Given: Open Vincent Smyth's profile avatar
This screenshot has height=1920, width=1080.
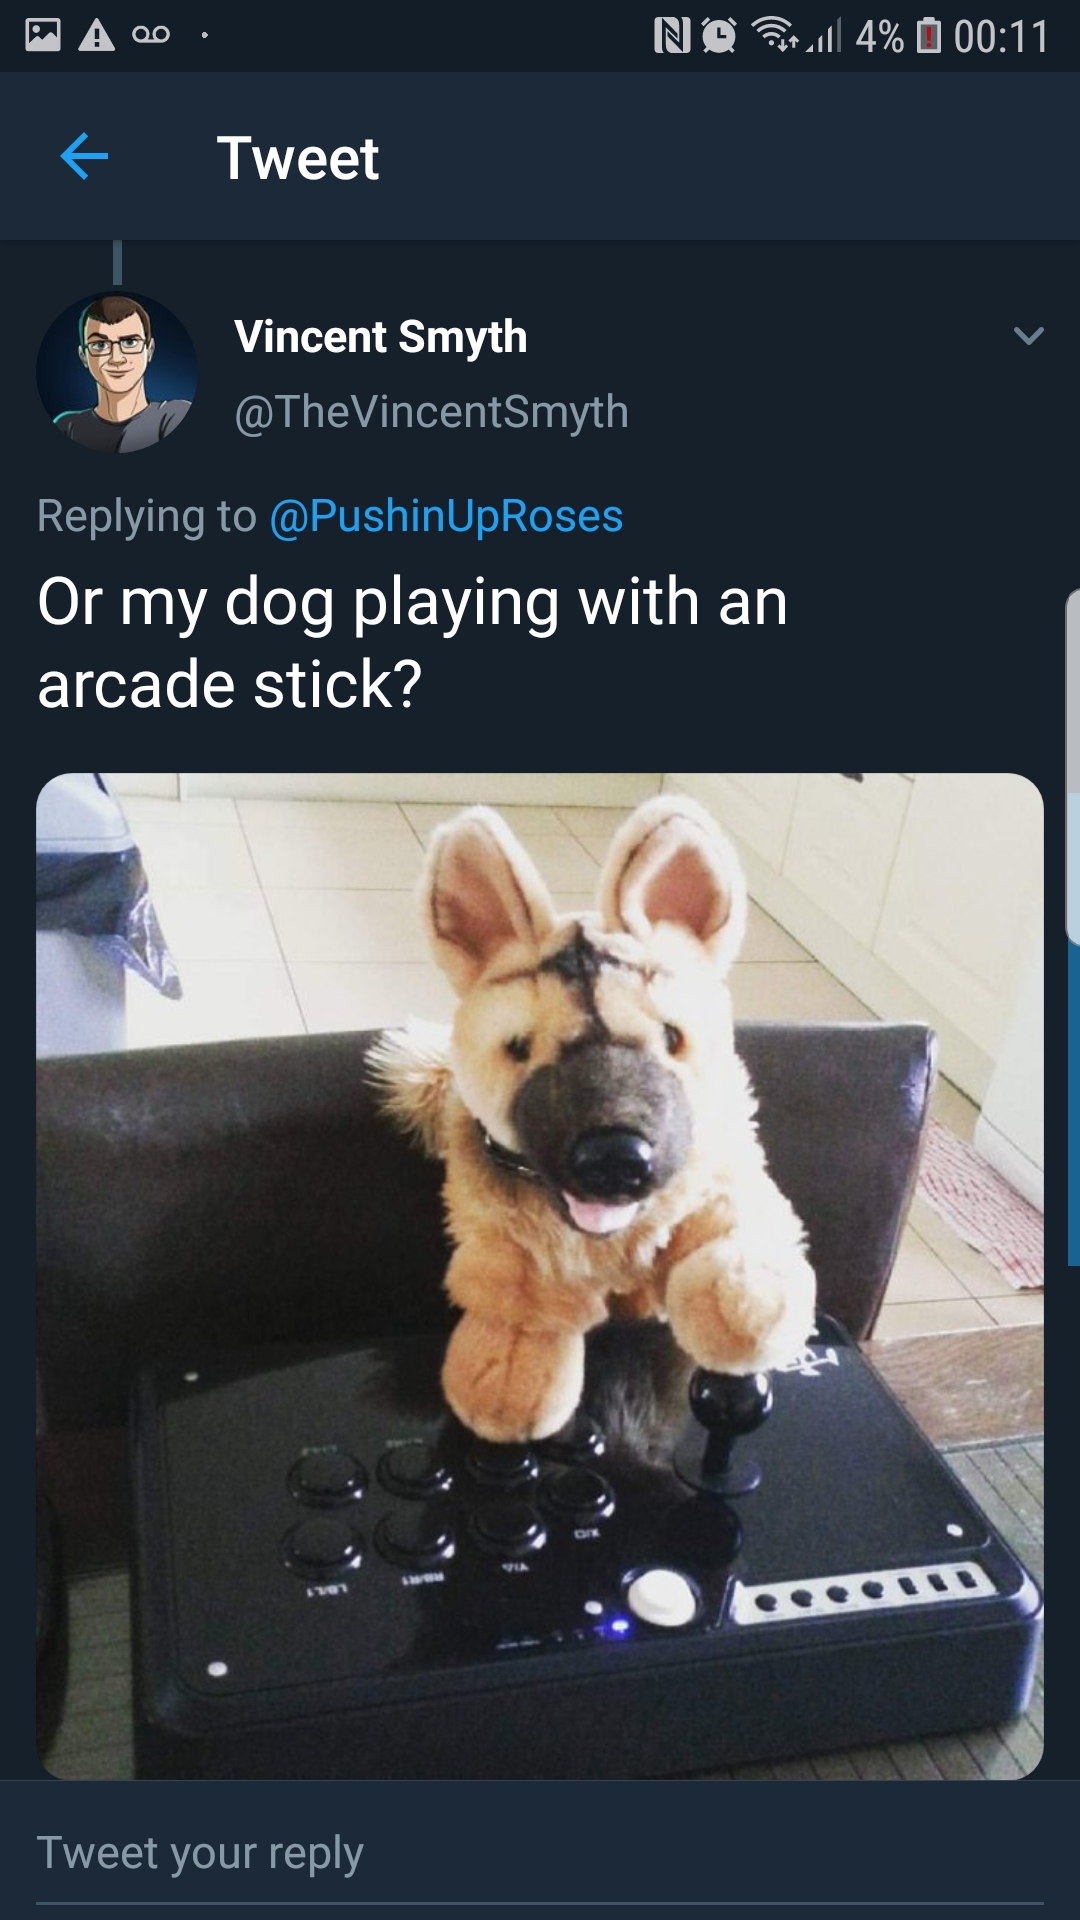Looking at the screenshot, I should click(117, 372).
